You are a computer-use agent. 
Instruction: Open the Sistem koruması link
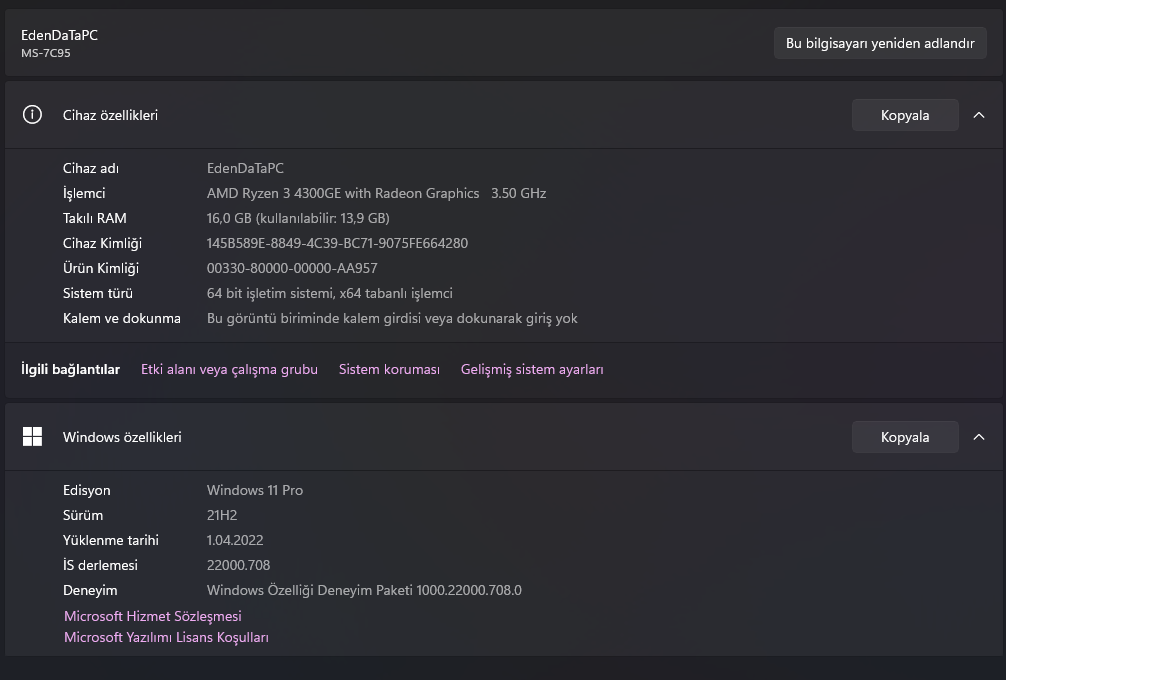coord(389,369)
